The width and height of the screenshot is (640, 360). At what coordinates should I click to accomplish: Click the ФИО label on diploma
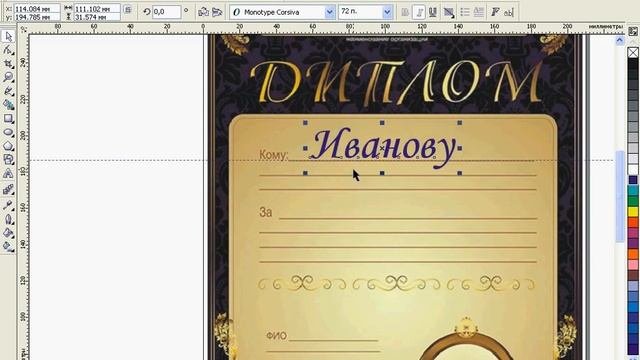276,336
